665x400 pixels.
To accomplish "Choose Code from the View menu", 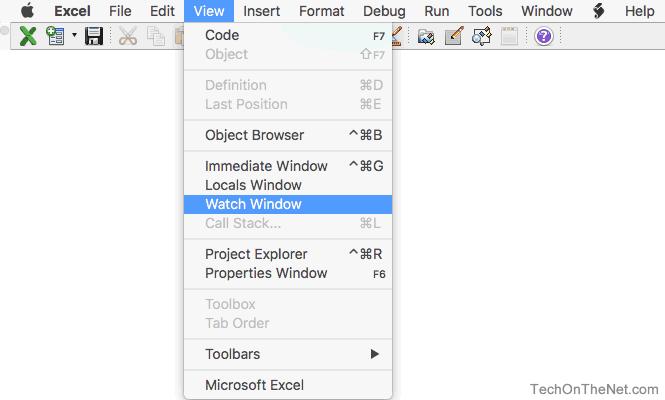I will click(288, 35).
